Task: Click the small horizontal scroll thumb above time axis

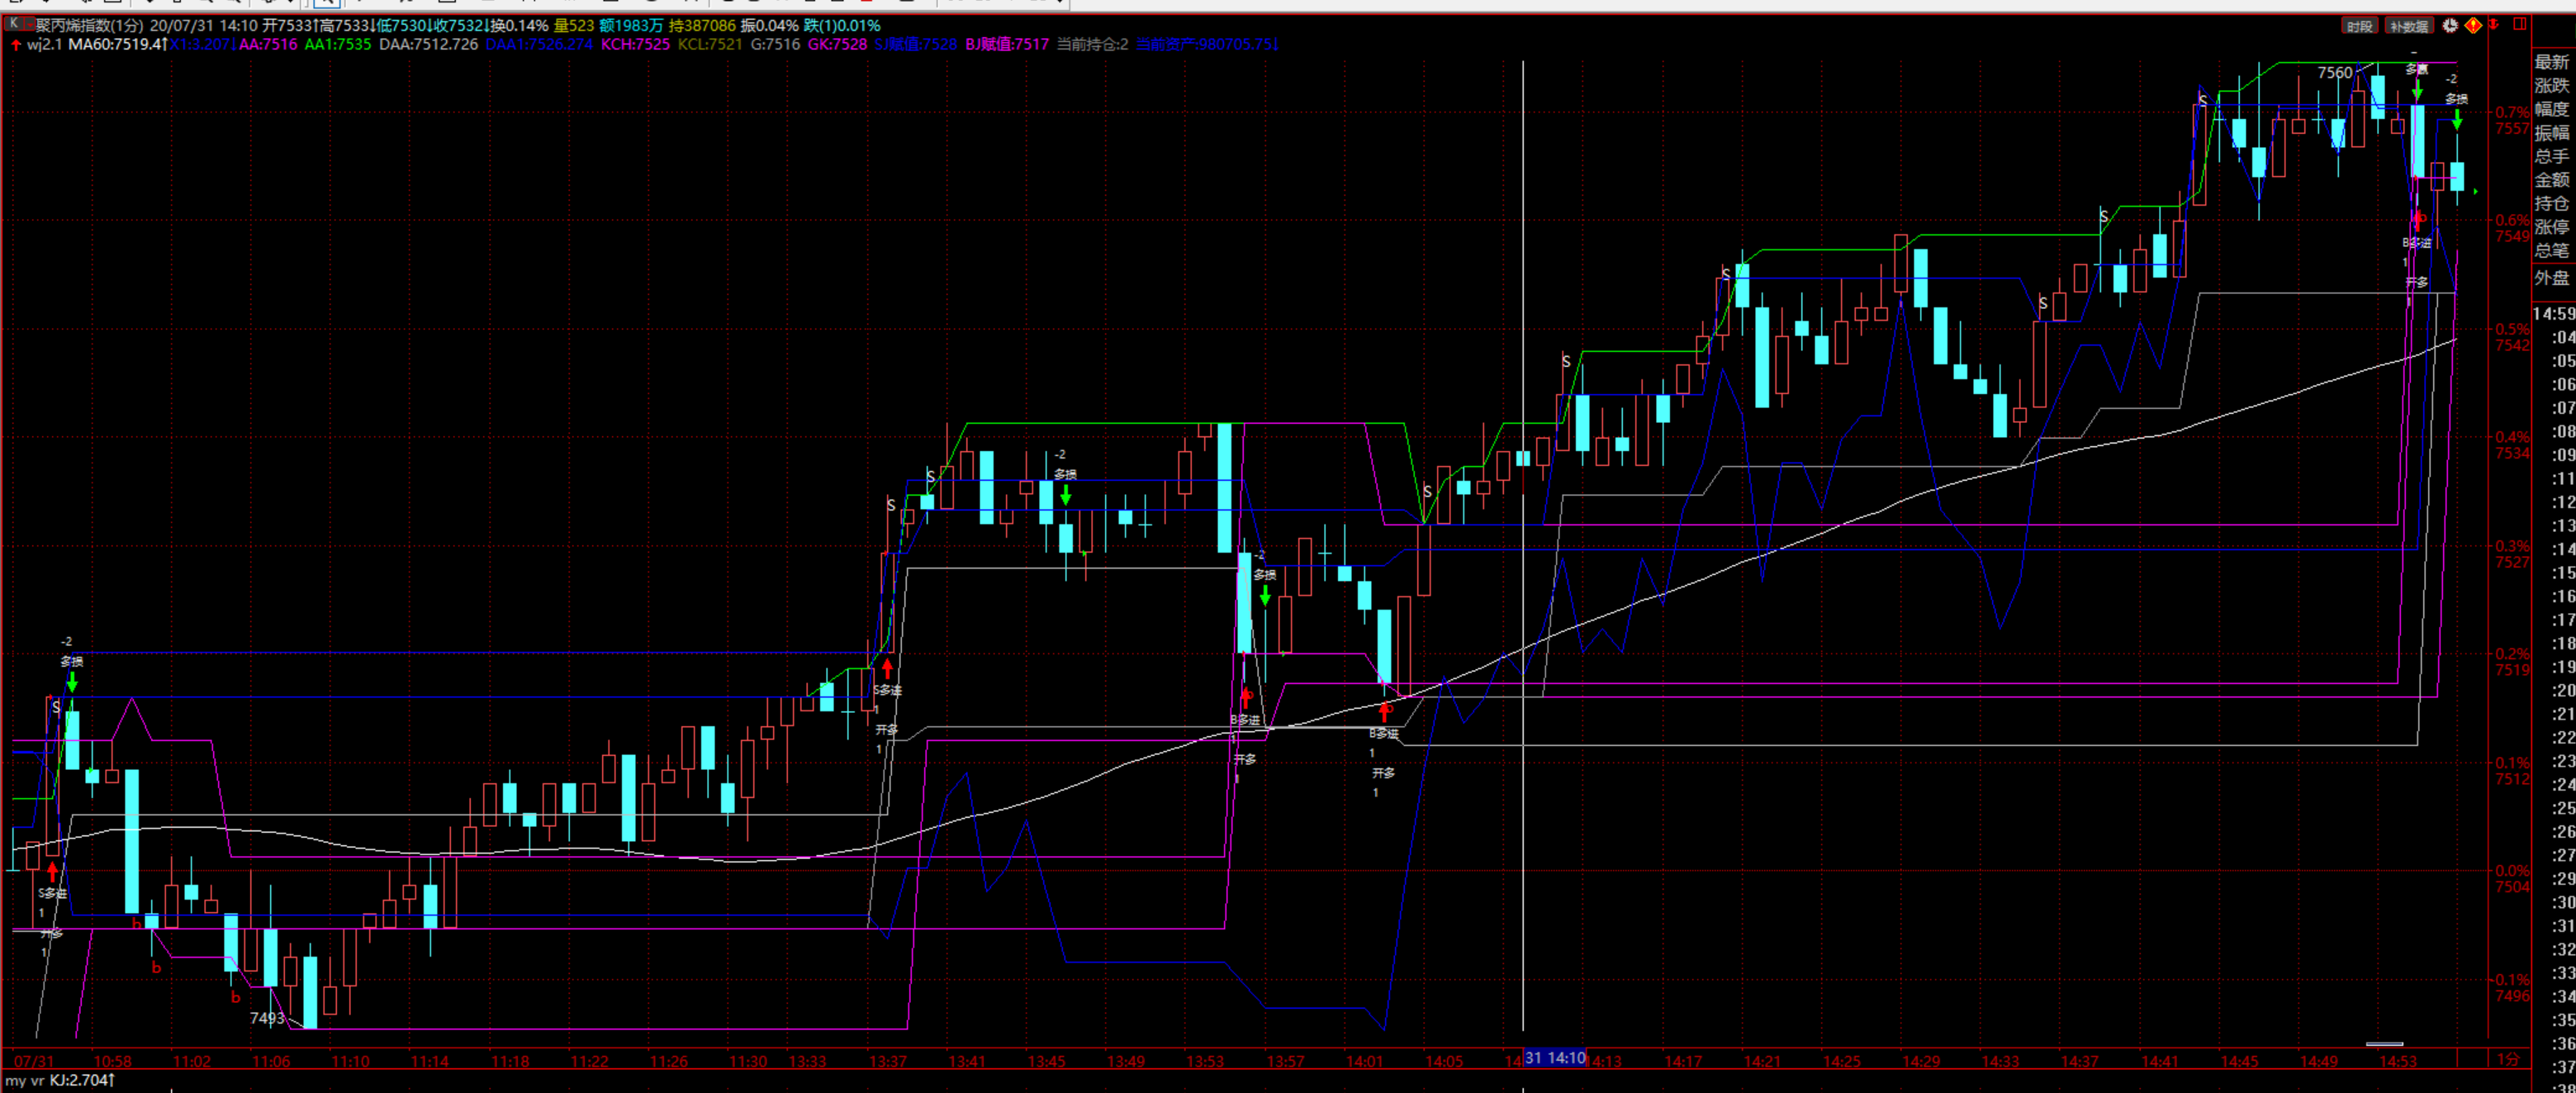Action: (x=2384, y=1044)
